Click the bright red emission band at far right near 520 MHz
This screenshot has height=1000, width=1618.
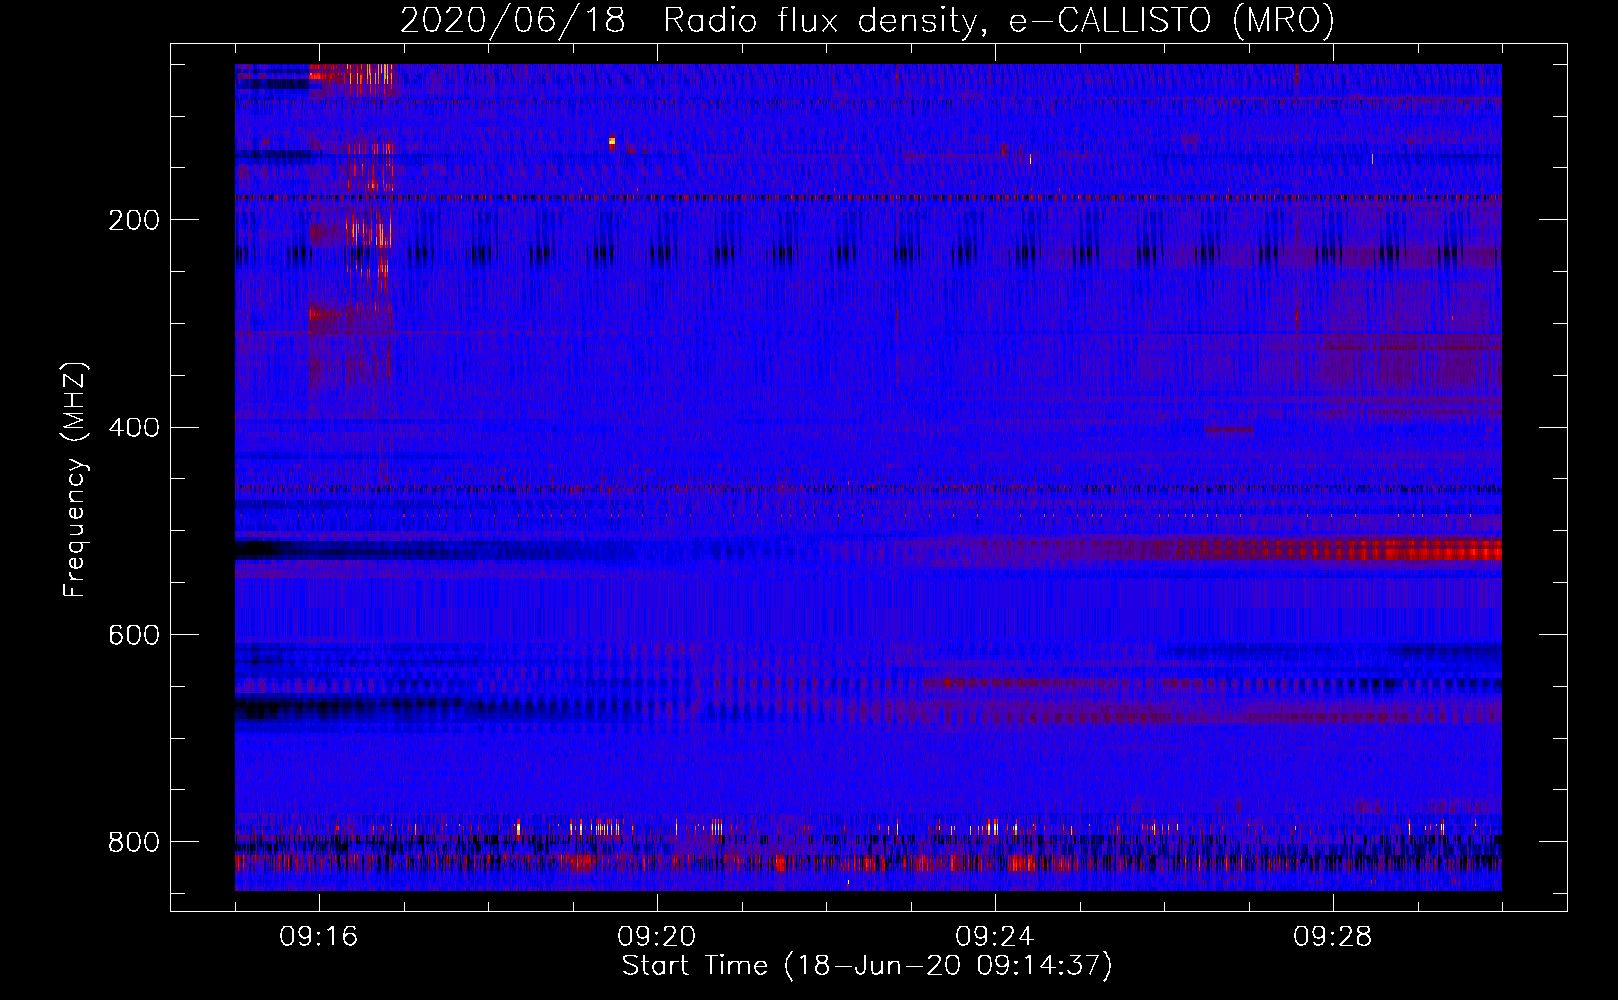[x=1430, y=550]
